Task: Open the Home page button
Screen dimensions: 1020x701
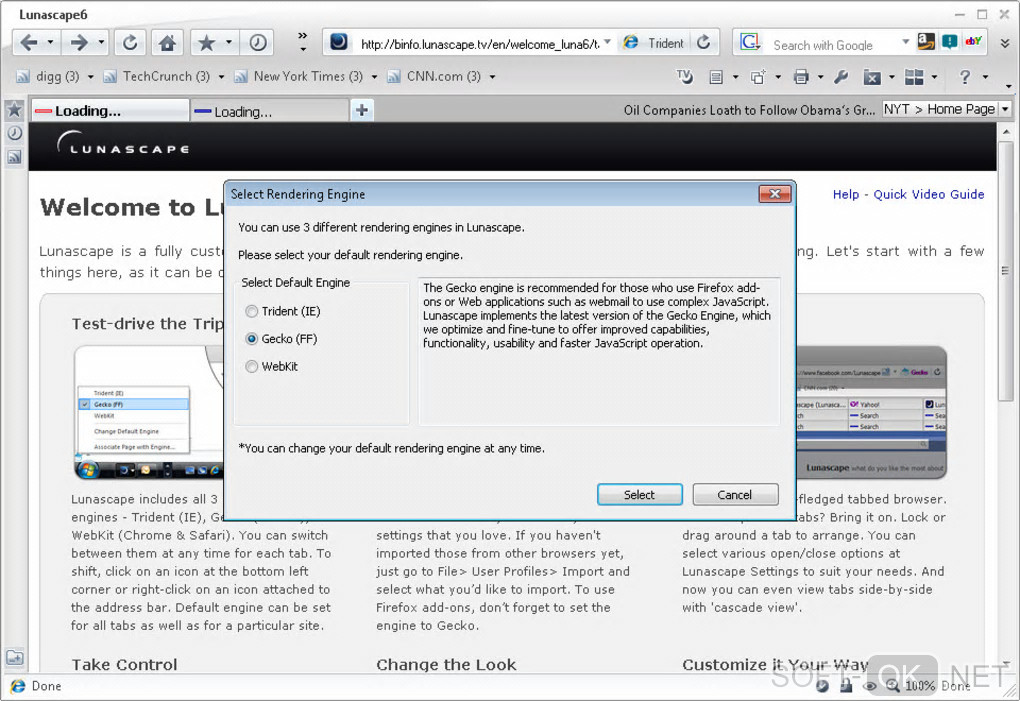Action: 167,43
